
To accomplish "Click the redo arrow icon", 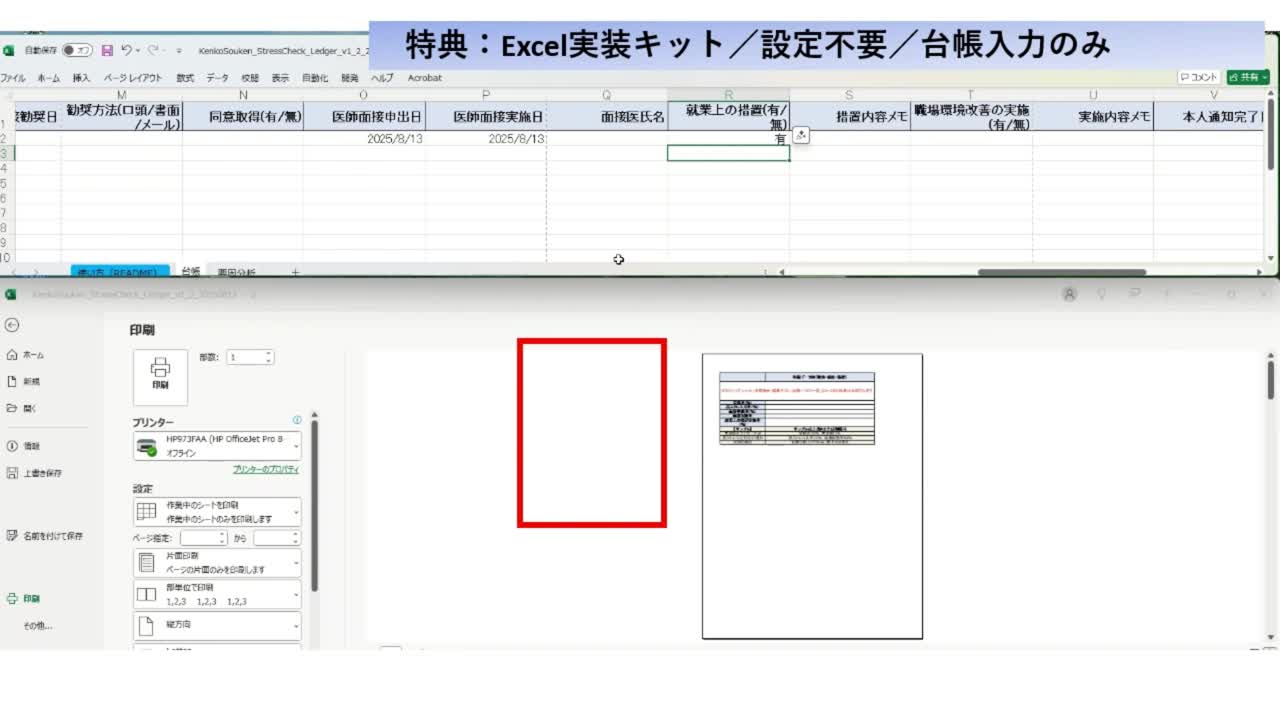I will (153, 50).
